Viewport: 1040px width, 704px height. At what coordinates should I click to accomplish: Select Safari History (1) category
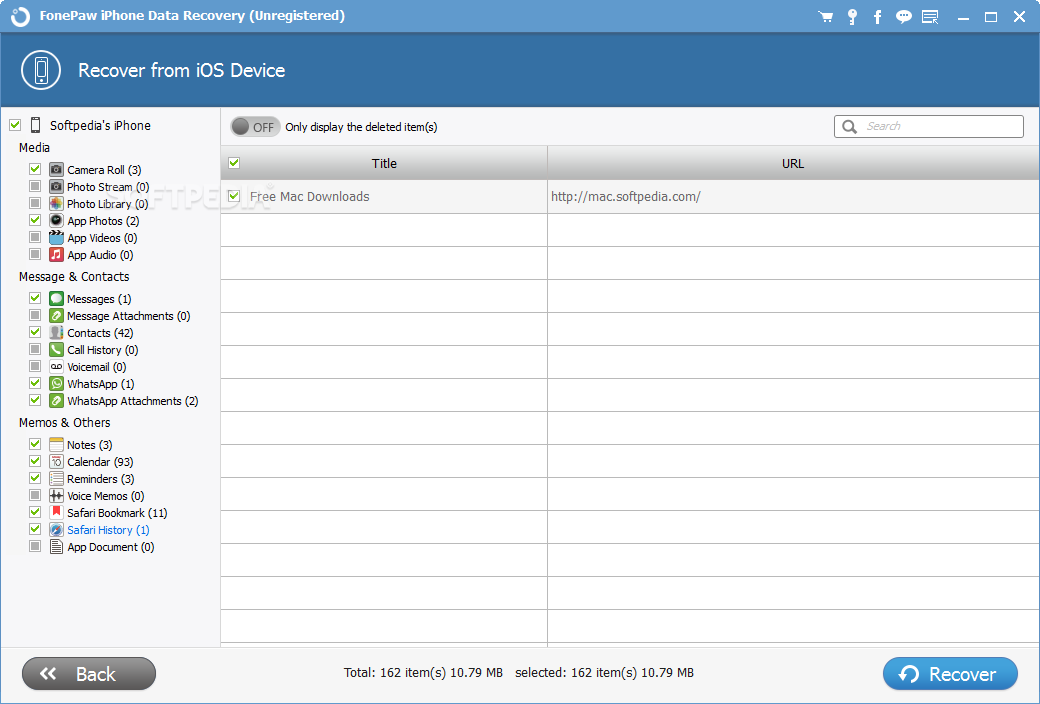pyautogui.click(x=108, y=529)
